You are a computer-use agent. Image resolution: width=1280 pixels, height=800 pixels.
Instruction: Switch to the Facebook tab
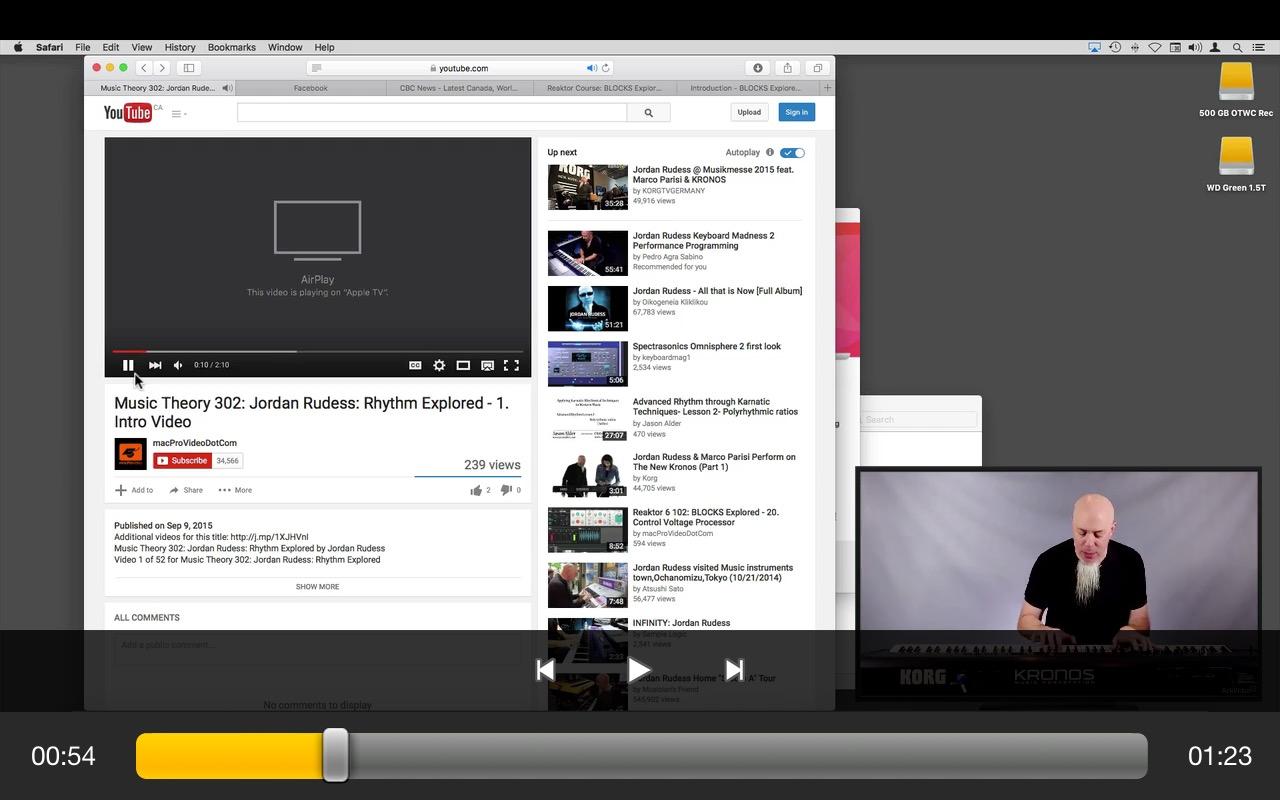click(x=311, y=88)
